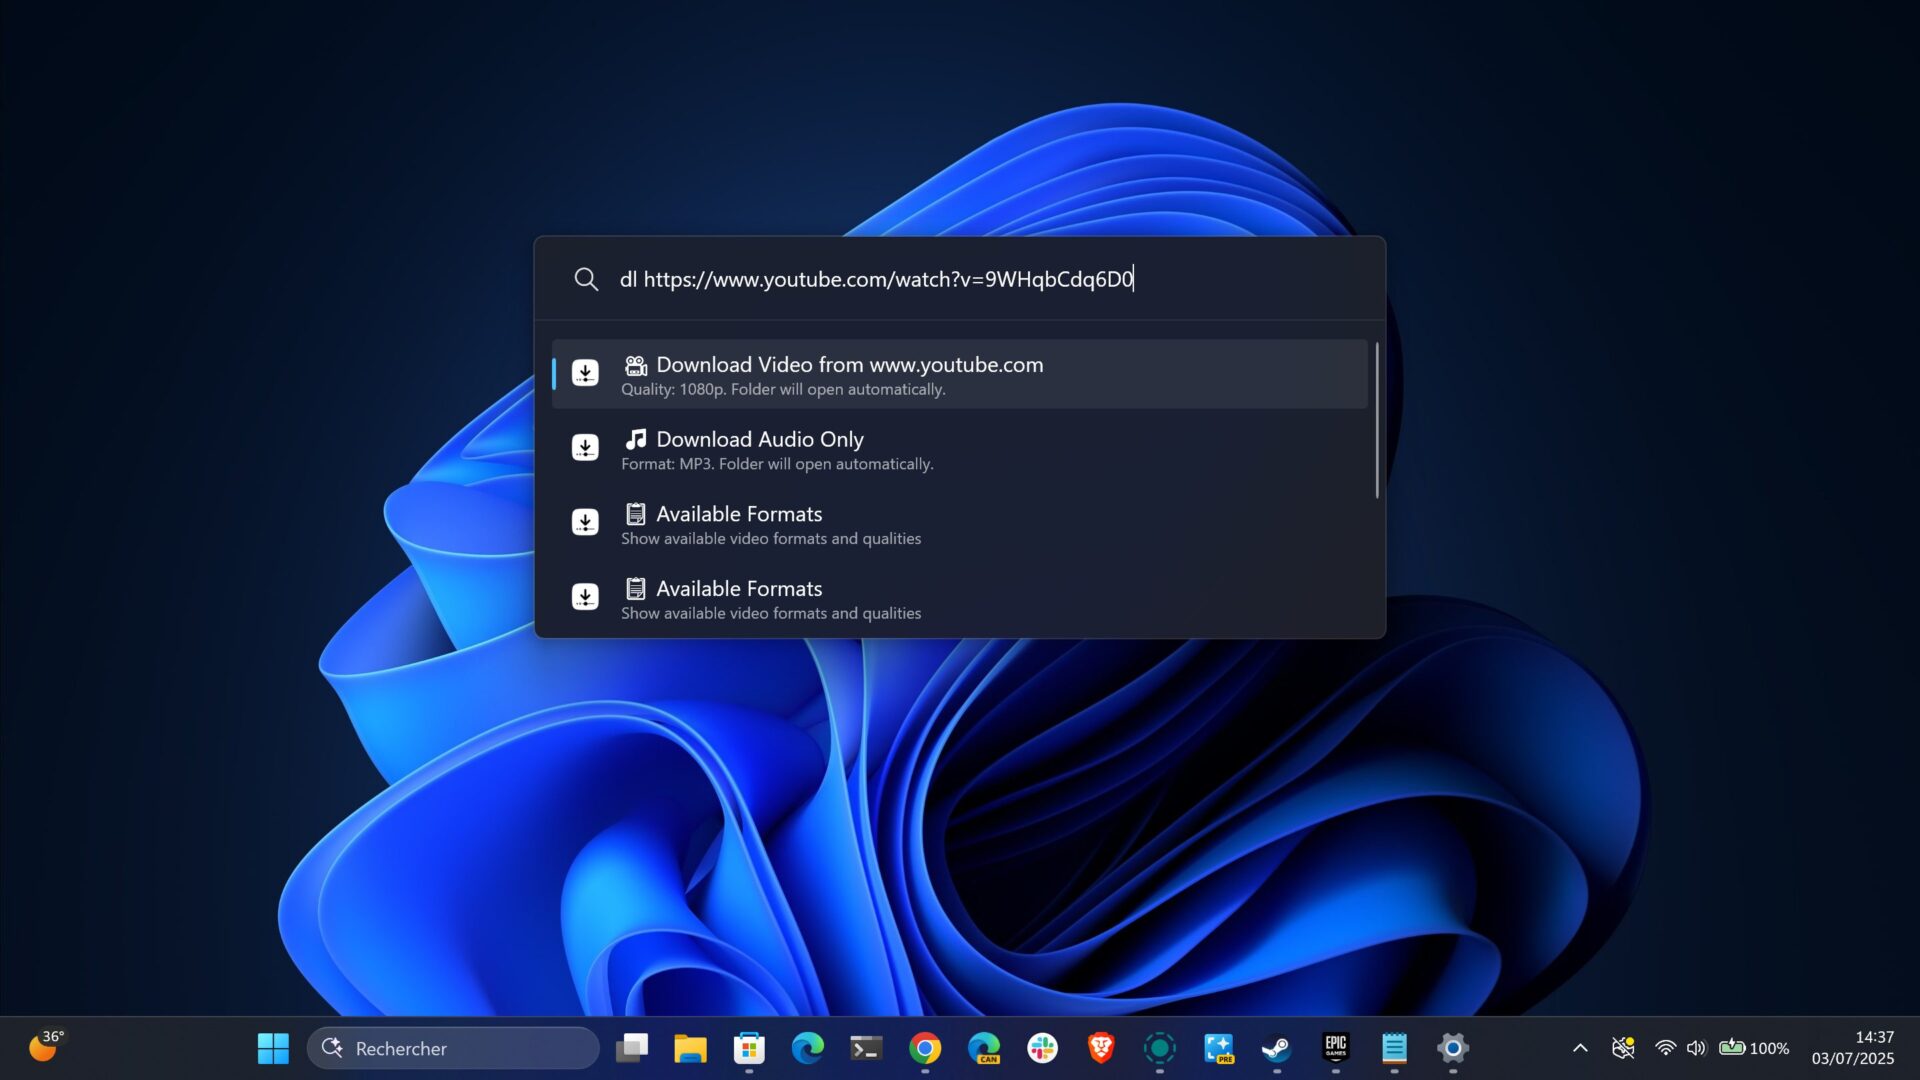Click 'Format: MP3. Folder will open automatically.' text

pyautogui.click(x=777, y=464)
